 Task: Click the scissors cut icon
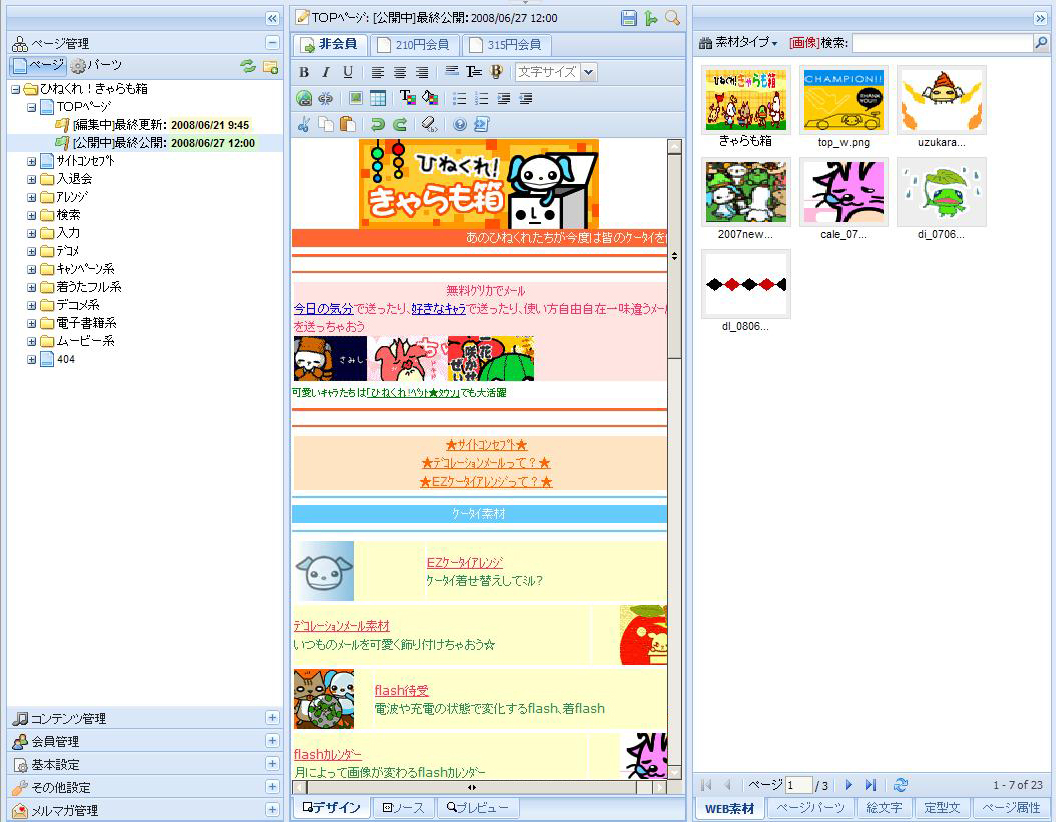pyautogui.click(x=304, y=124)
